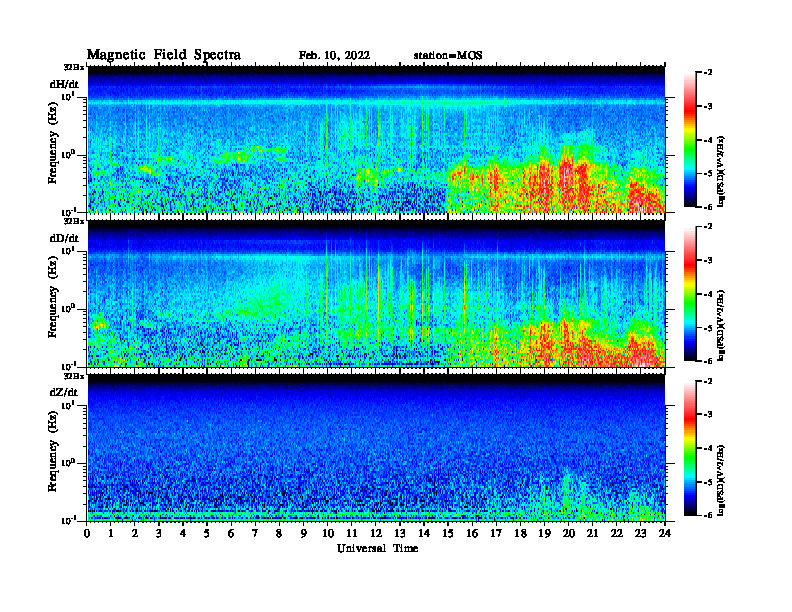792x612 pixels.
Task: Click hour 22 on the Universal Time axis
Action: (x=617, y=533)
